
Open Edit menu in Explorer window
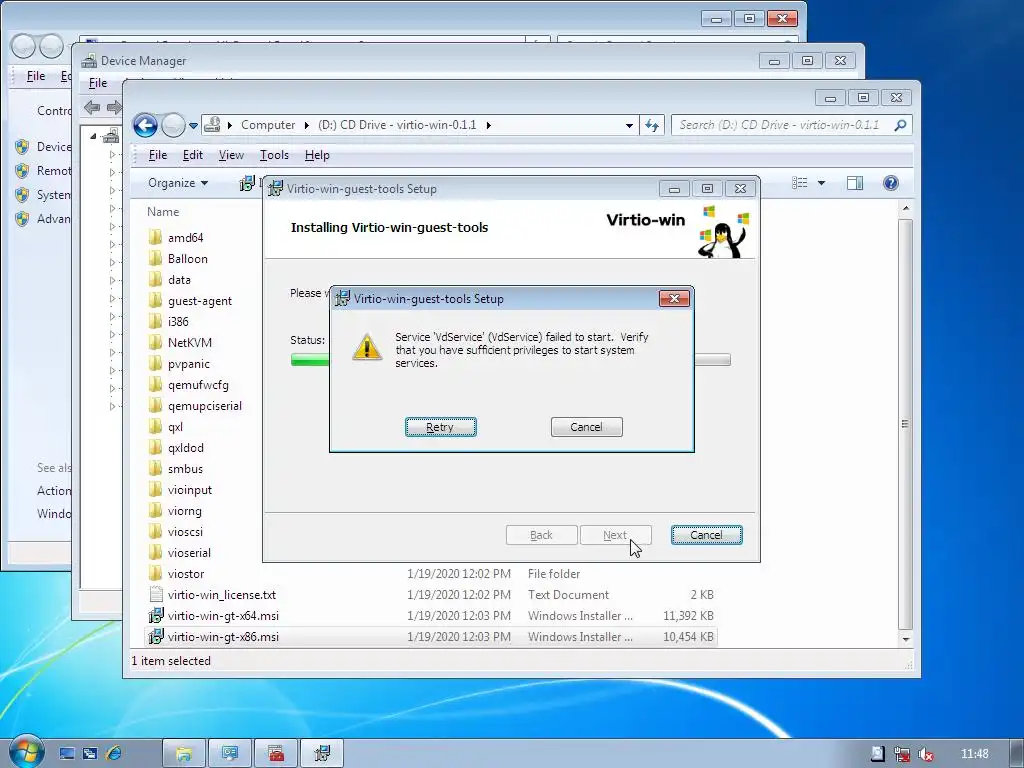(193, 155)
